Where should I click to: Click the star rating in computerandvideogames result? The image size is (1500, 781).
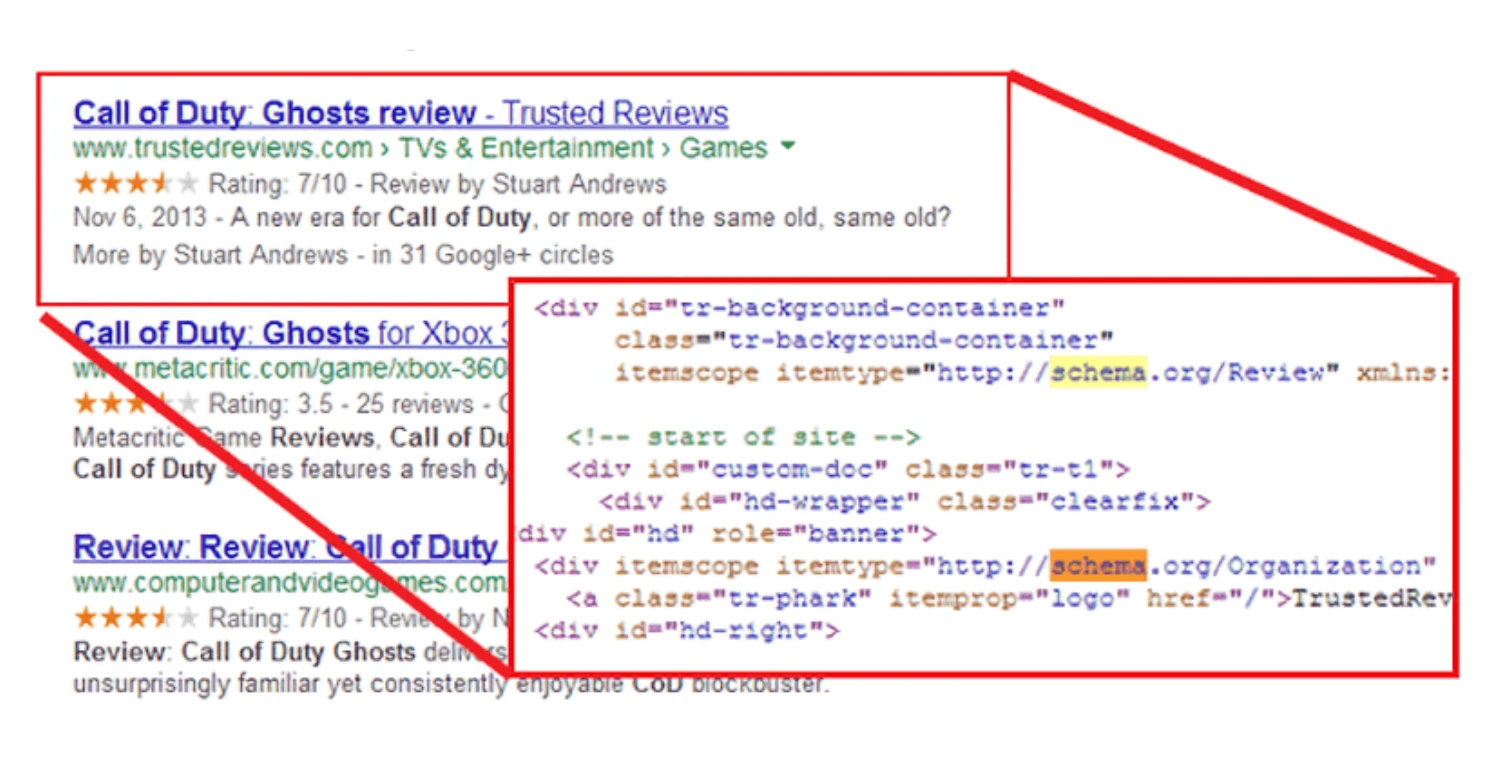137,618
